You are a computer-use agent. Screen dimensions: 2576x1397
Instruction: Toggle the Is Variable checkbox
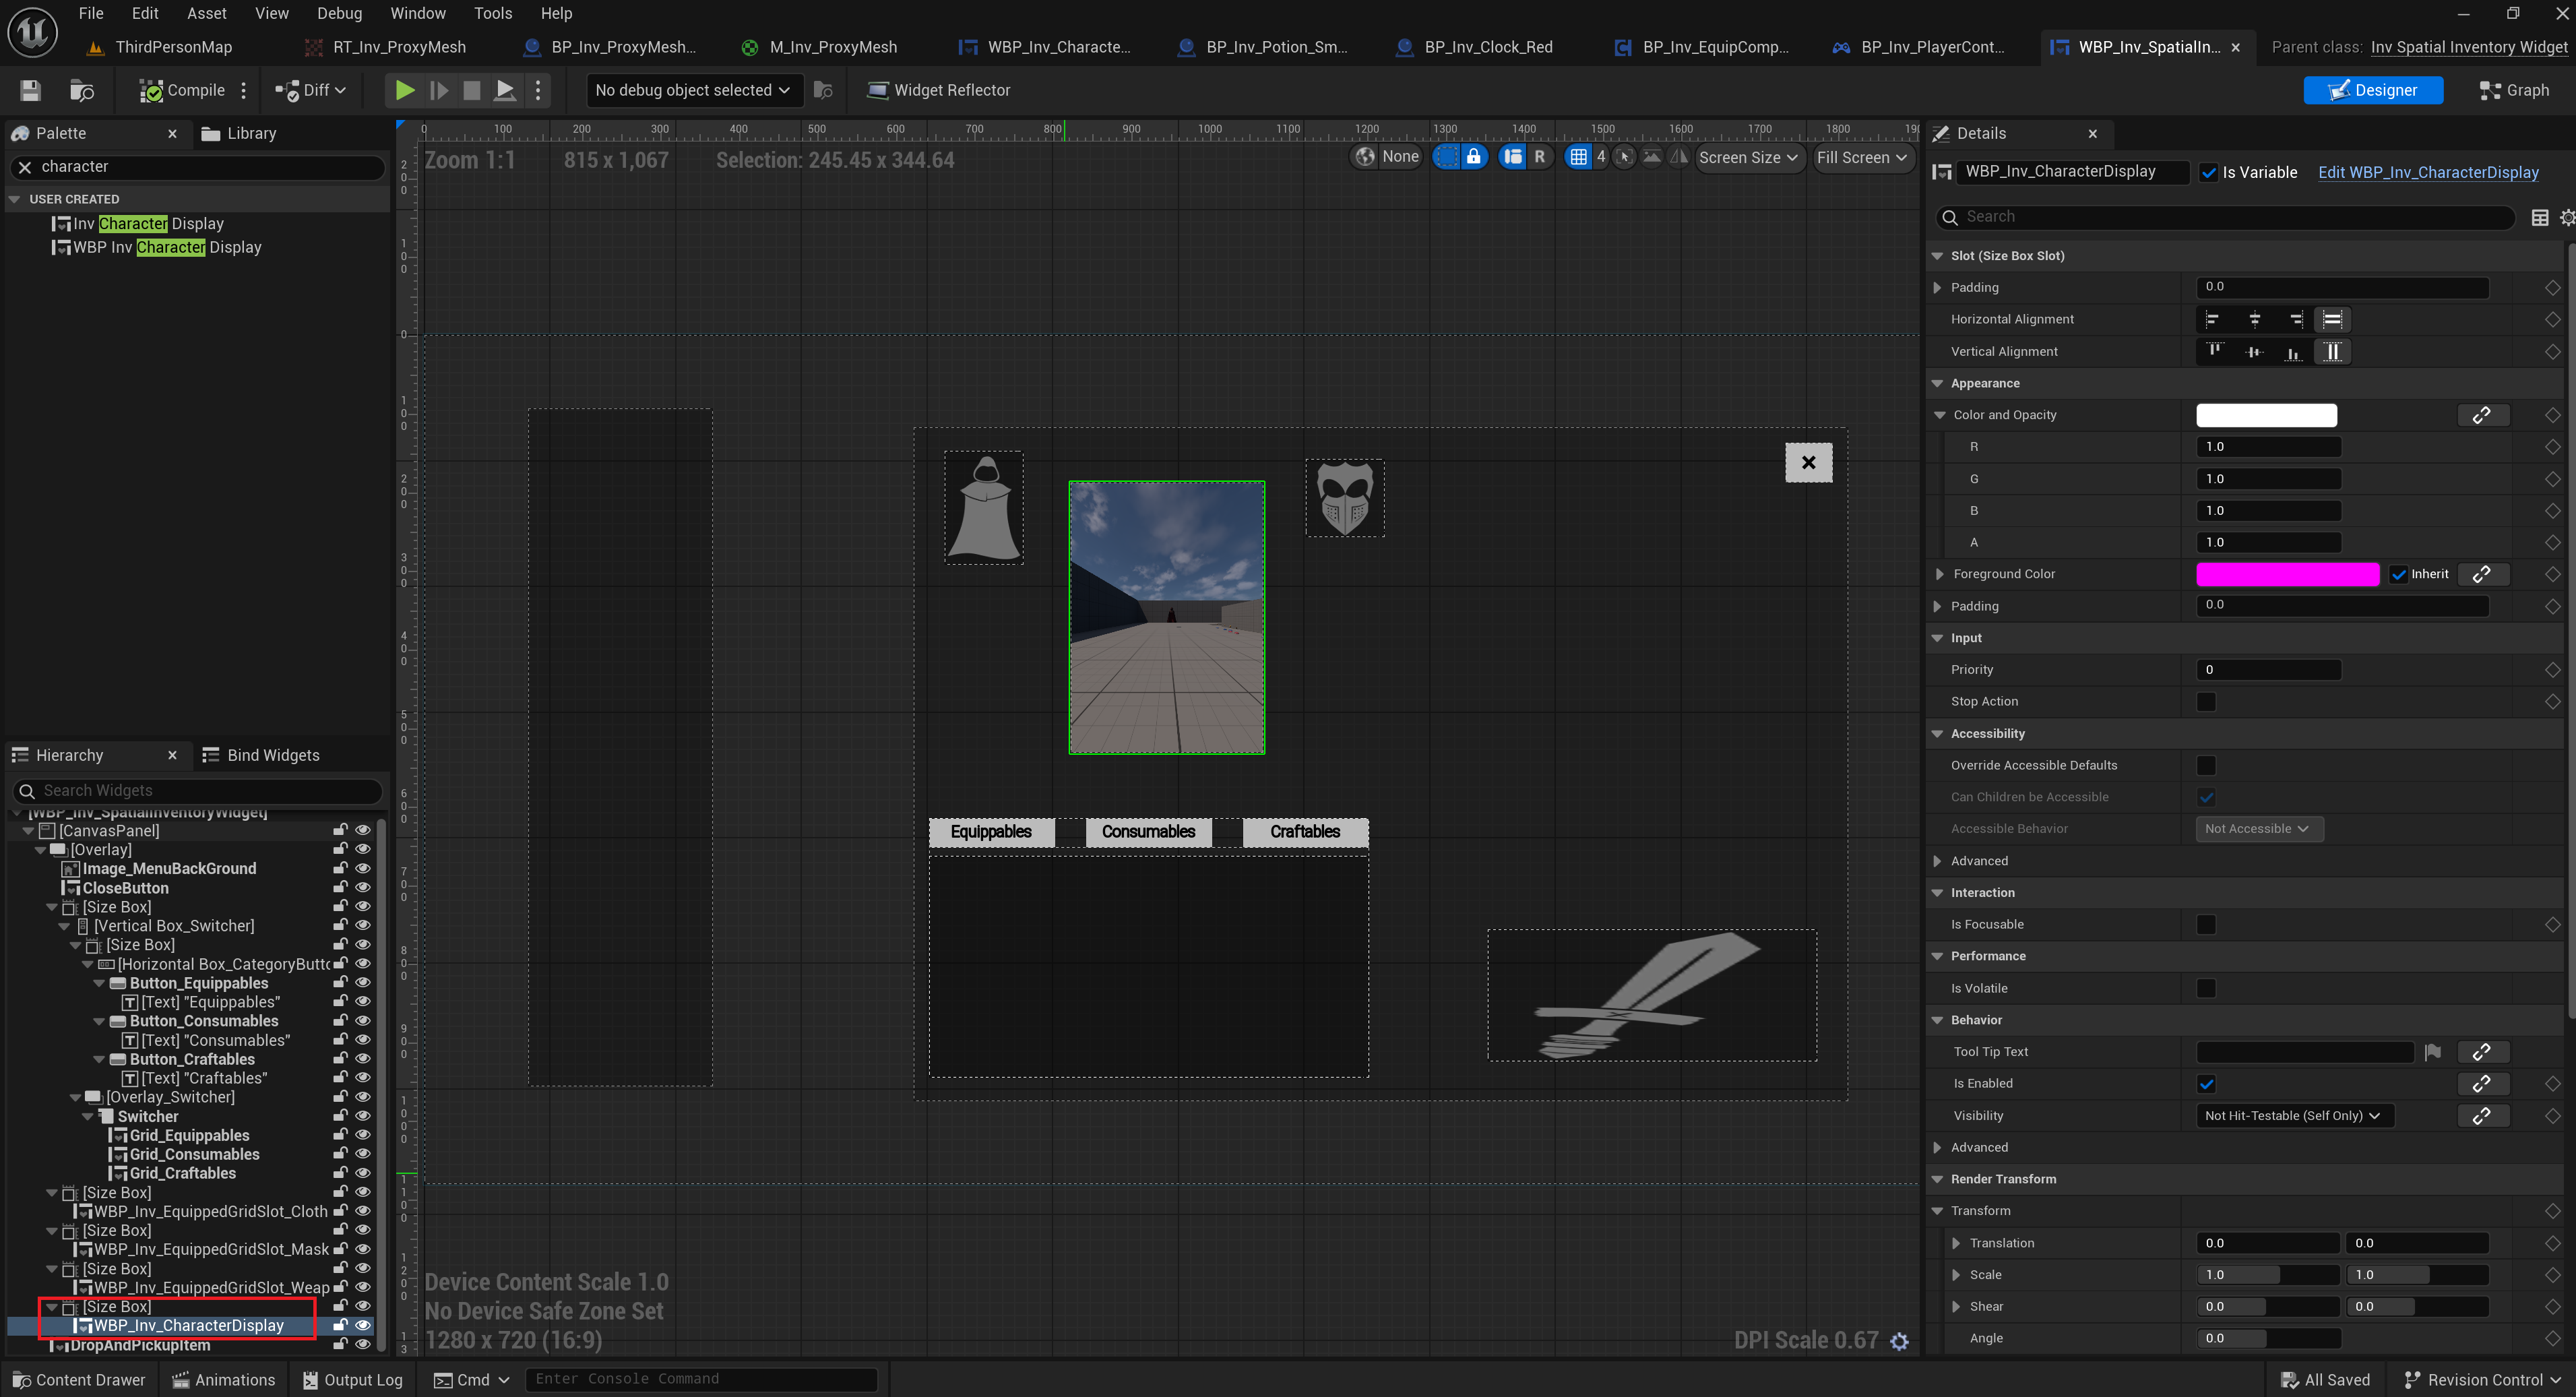point(2209,172)
